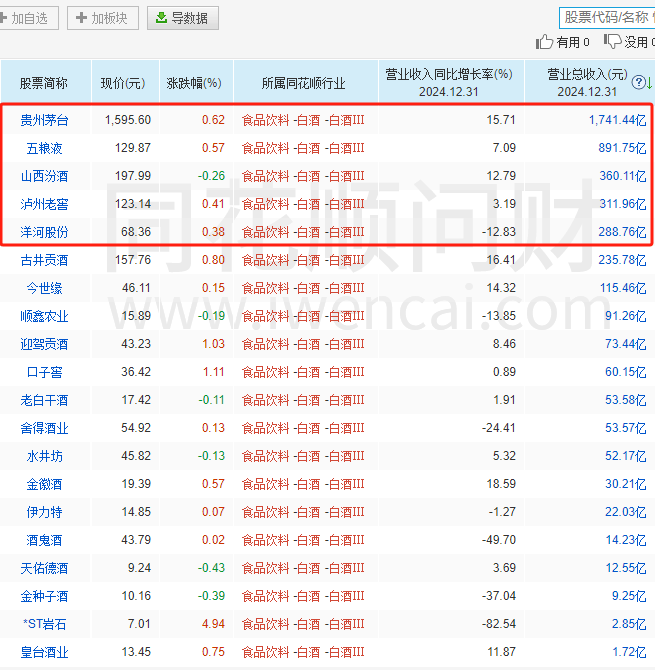Open the 口子窖 stock link
Image resolution: width=655 pixels, height=670 pixels.
click(44, 372)
